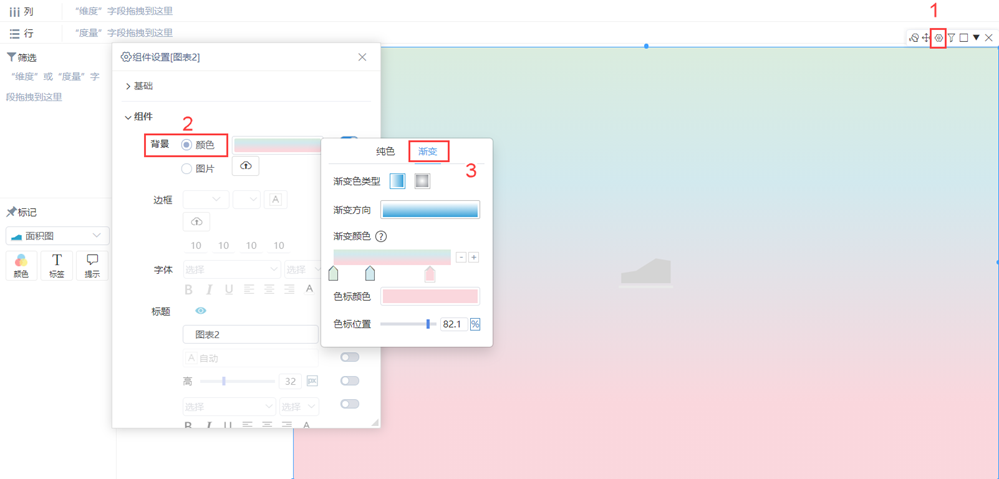
Task: Open the black triangle menu in chart toolbar
Action: click(976, 38)
